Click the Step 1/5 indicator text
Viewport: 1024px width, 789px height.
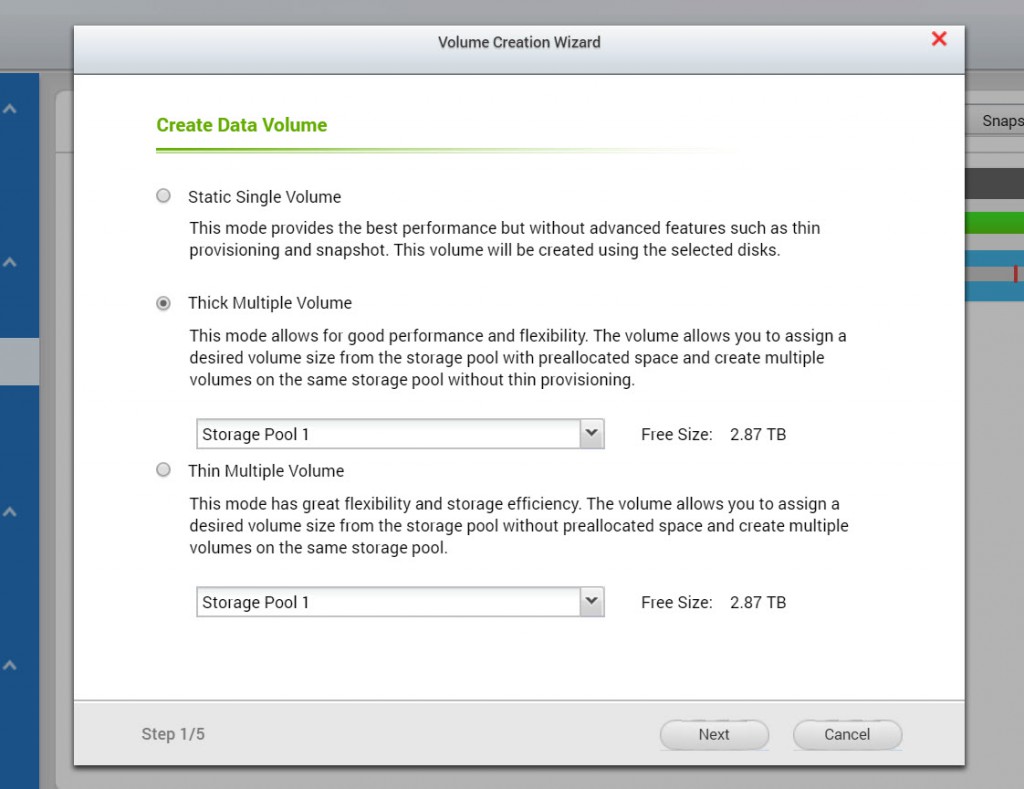(173, 735)
